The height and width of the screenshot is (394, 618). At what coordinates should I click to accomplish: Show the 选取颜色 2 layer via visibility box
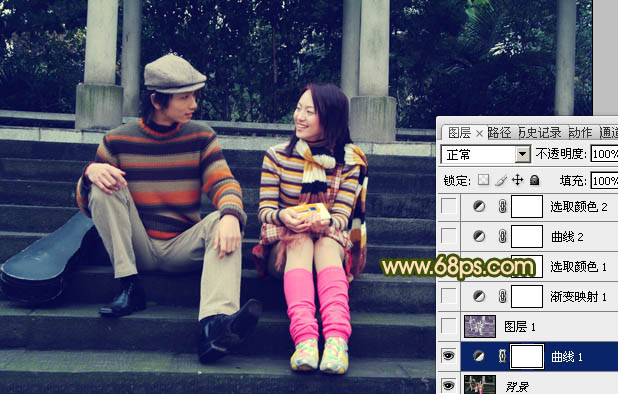pyautogui.click(x=449, y=206)
